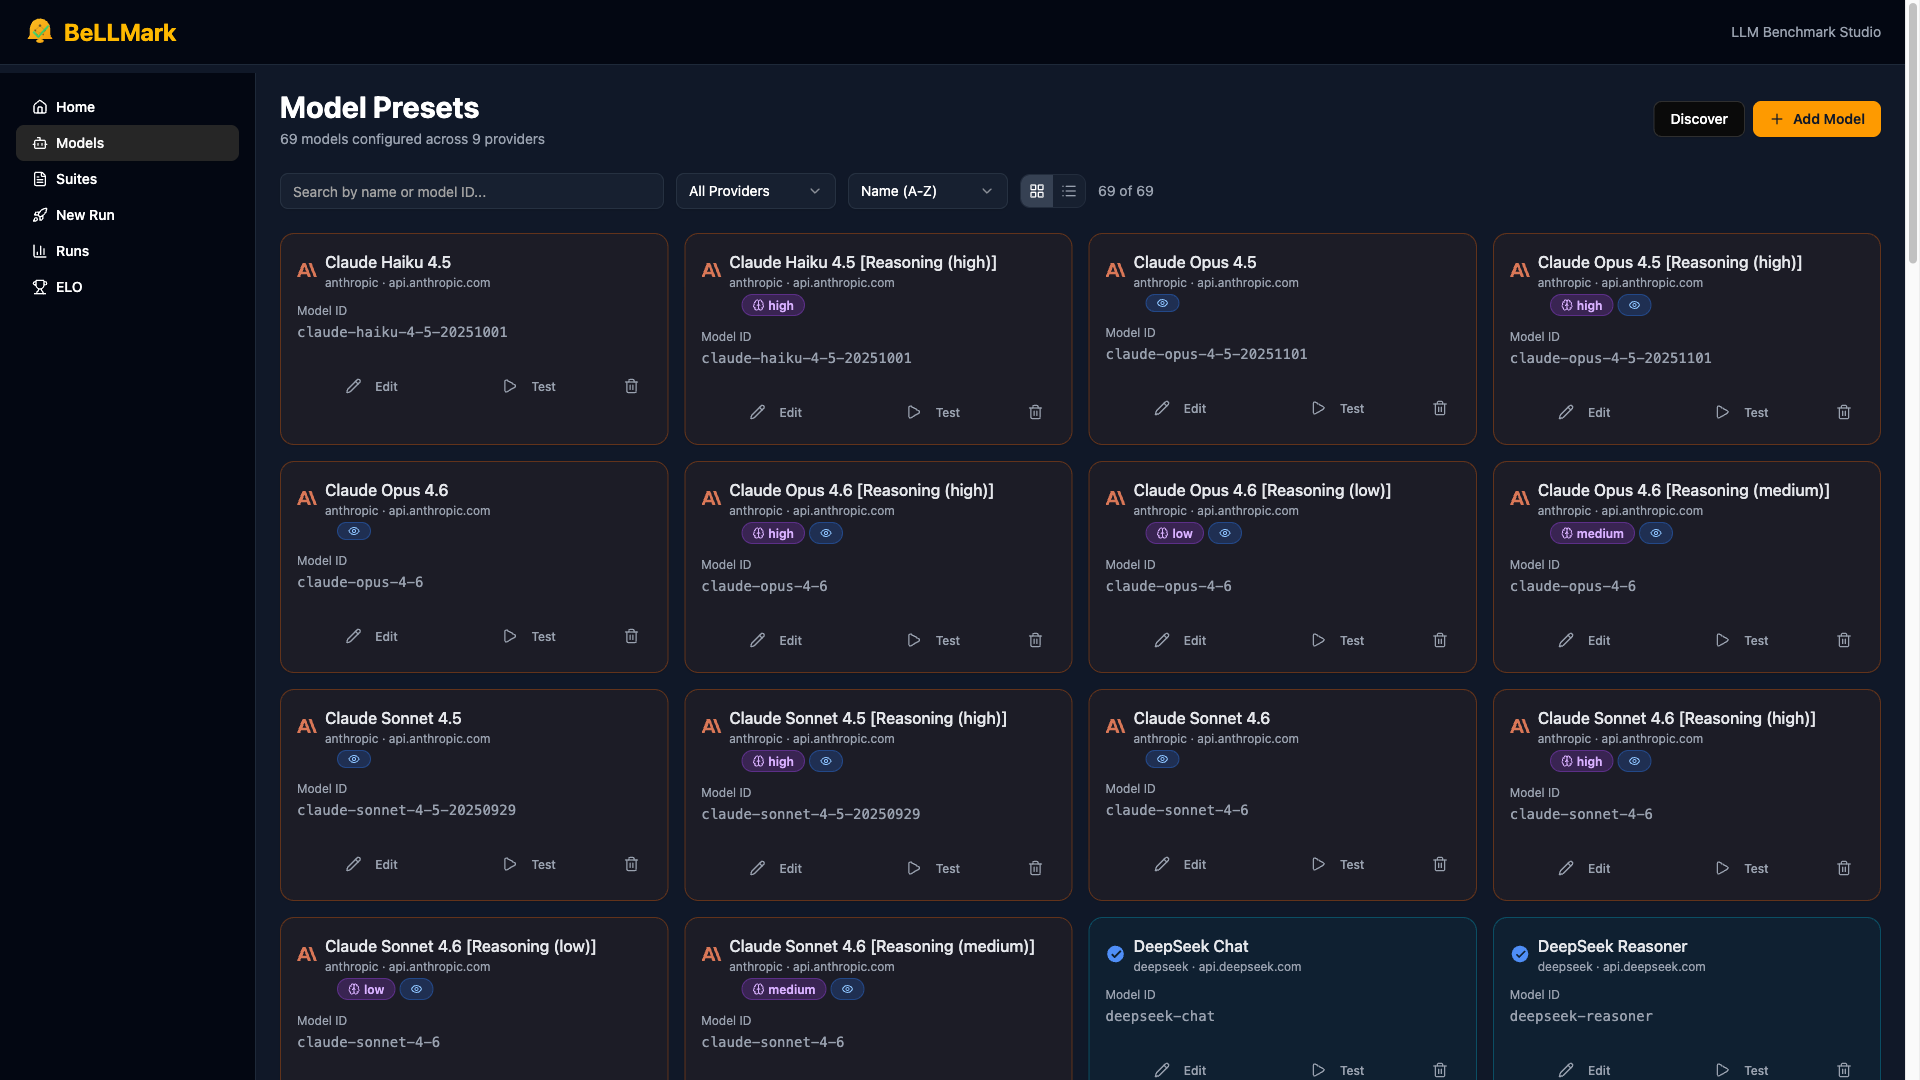Click play icon on Claude Opus 4.6 [Reasoning (low)]
1920x1080 pixels.
(1318, 640)
